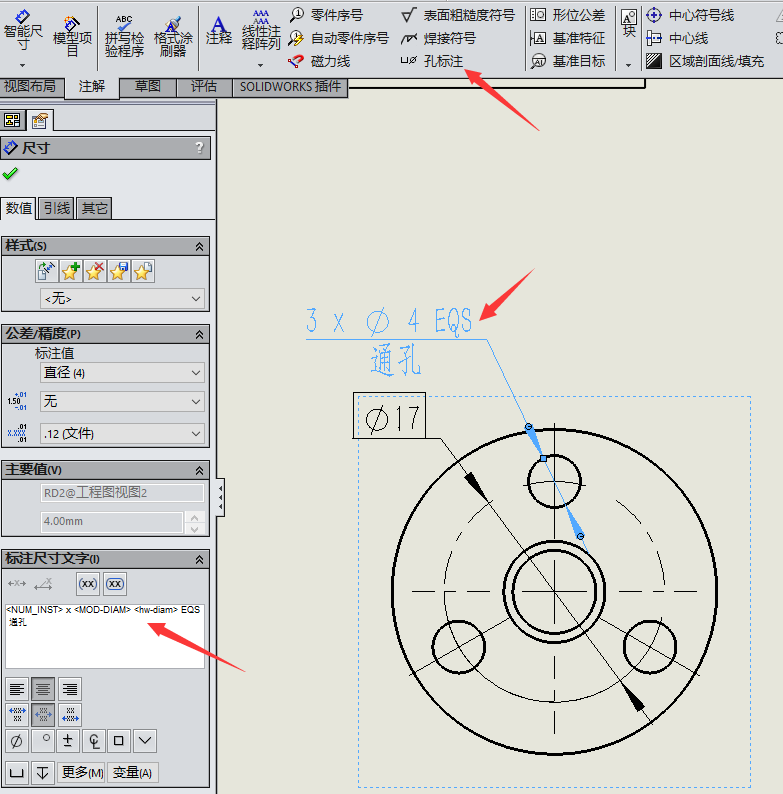This screenshot has height=794, width=783.
Task: Click the save style star icon
Action: click(119, 271)
